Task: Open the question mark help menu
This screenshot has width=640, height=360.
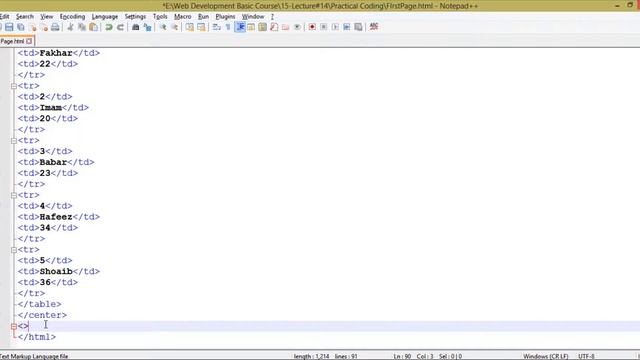Action: click(x=272, y=16)
